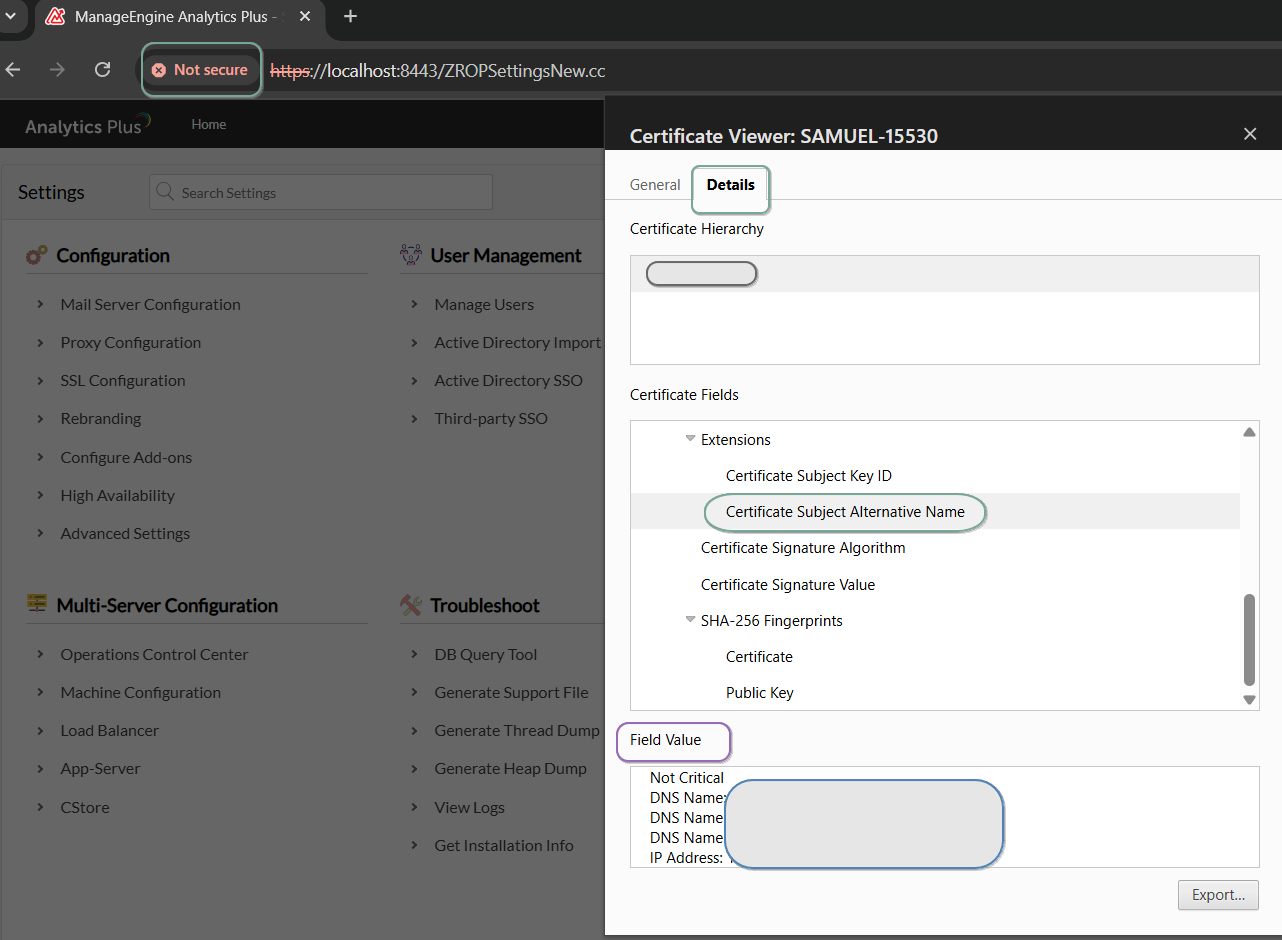
Task: Open View Logs
Action: coord(470,808)
